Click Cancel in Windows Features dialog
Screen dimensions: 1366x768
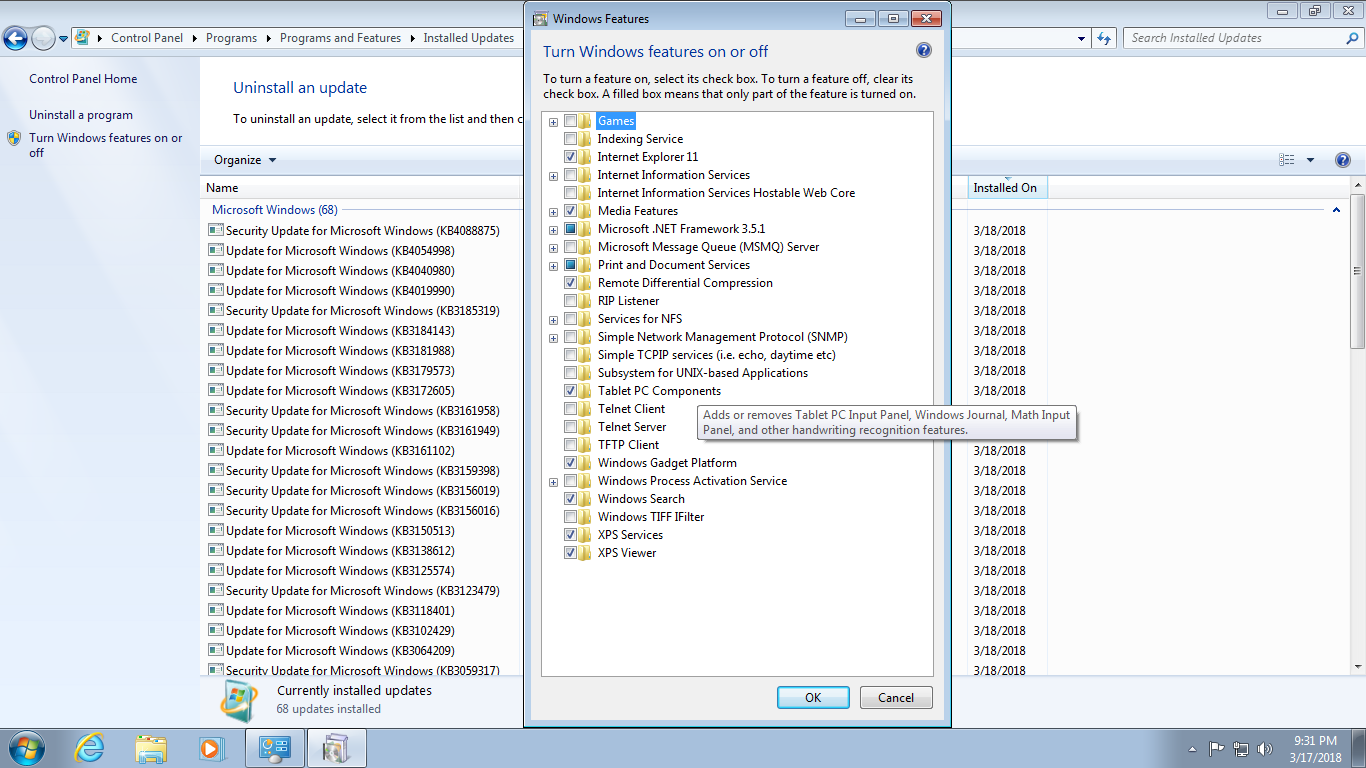point(896,698)
